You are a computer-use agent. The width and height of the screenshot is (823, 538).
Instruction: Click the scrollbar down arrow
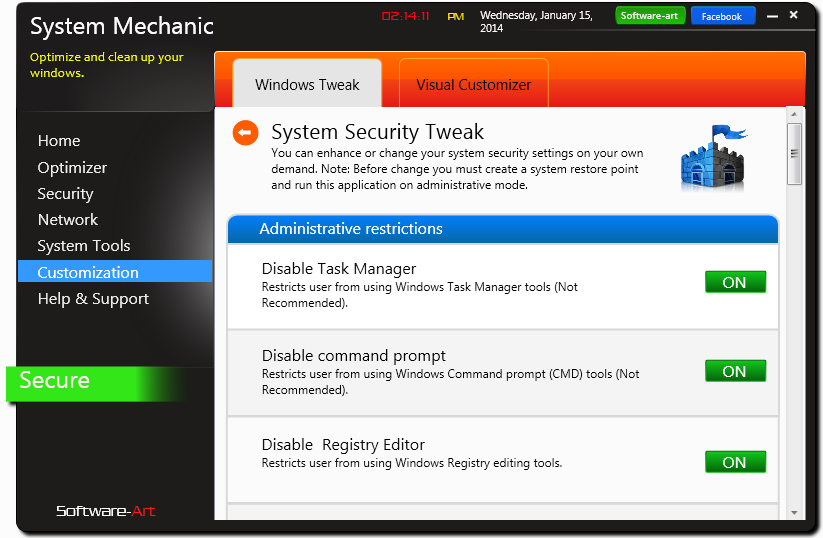click(x=794, y=512)
